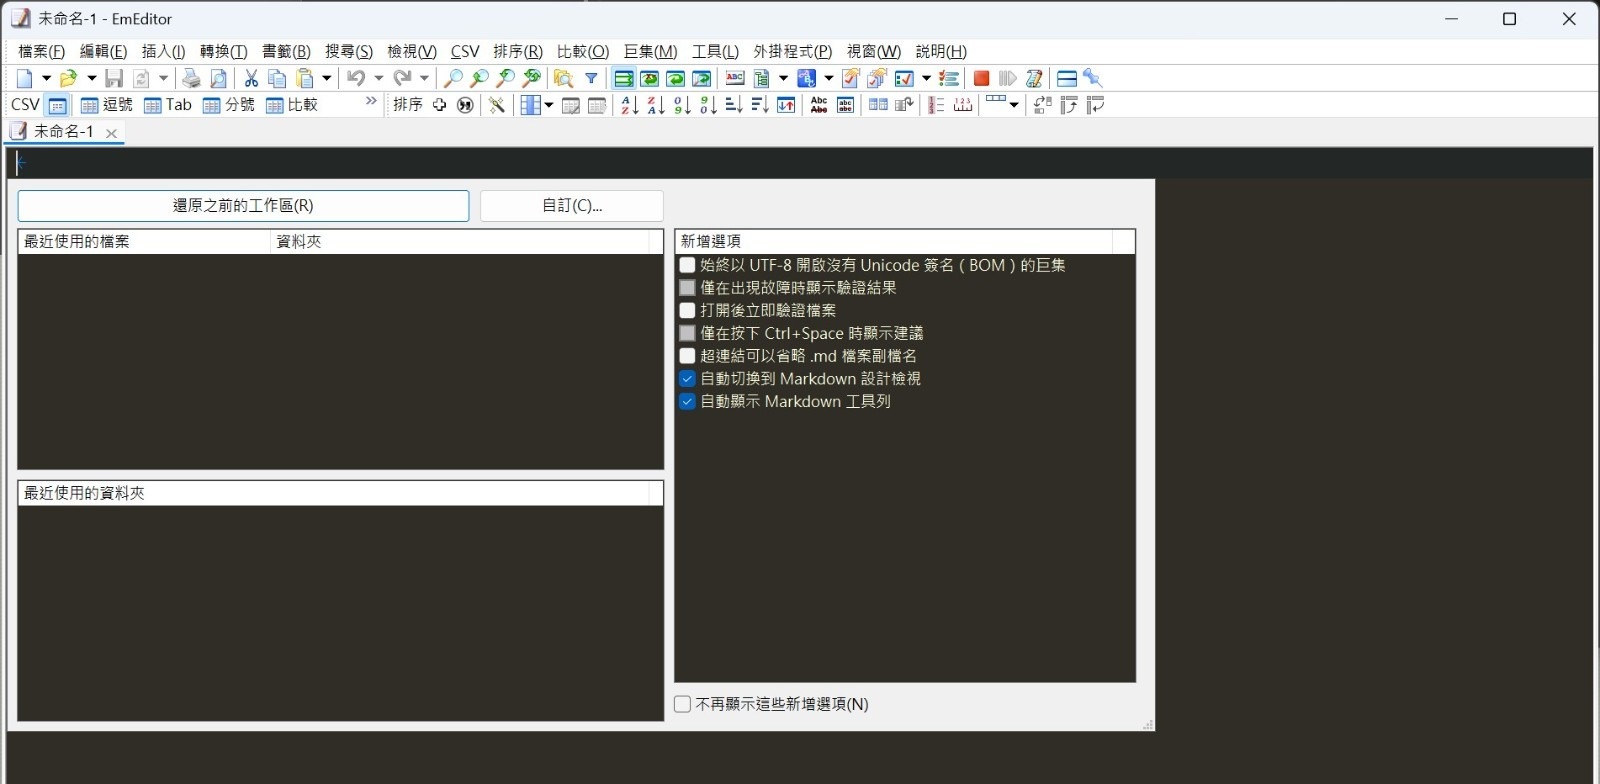Click the 自訂(C)... button
The height and width of the screenshot is (784, 1600).
click(572, 206)
